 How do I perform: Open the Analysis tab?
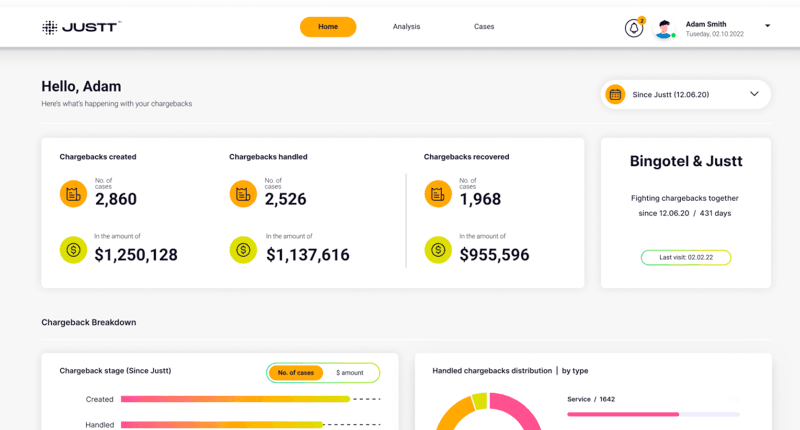[x=406, y=27]
